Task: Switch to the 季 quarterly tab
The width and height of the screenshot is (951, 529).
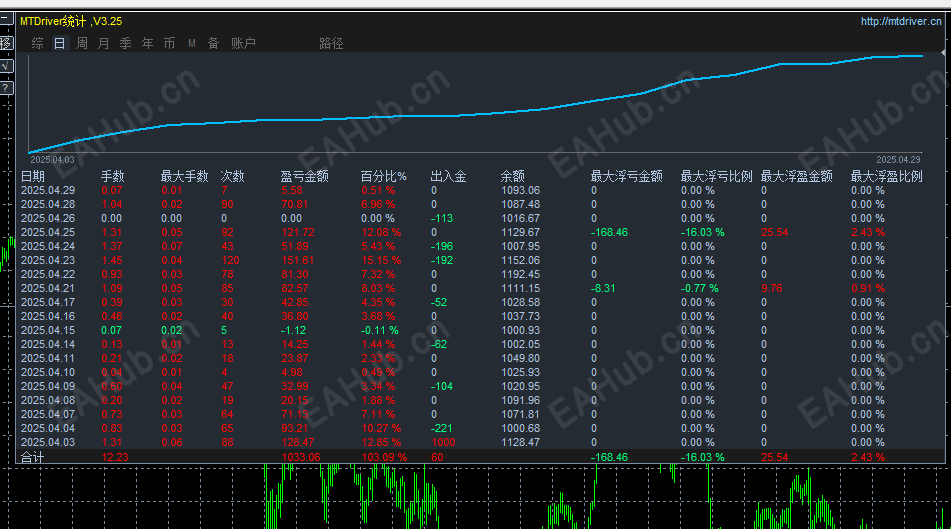Action: pyautogui.click(x=126, y=43)
